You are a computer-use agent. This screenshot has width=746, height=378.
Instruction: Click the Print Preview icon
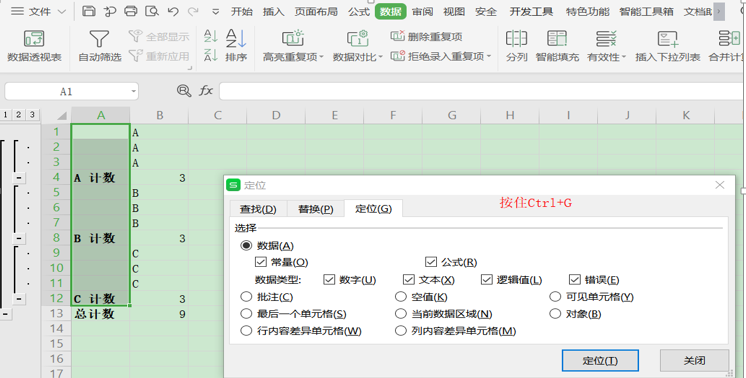(x=152, y=11)
